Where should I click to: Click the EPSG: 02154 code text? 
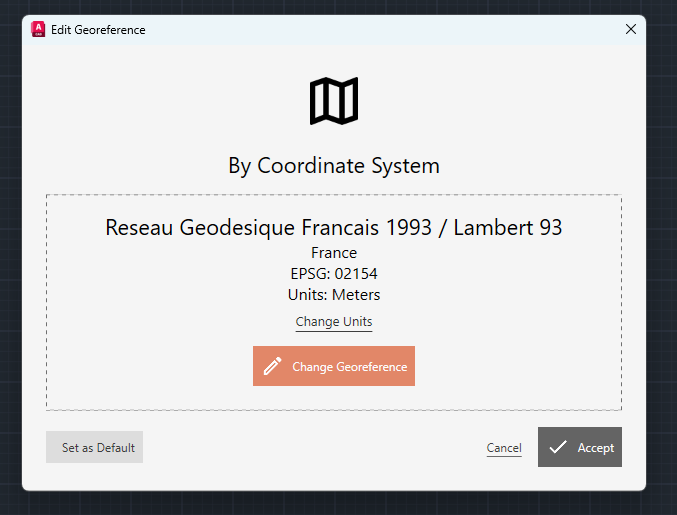tap(334, 274)
